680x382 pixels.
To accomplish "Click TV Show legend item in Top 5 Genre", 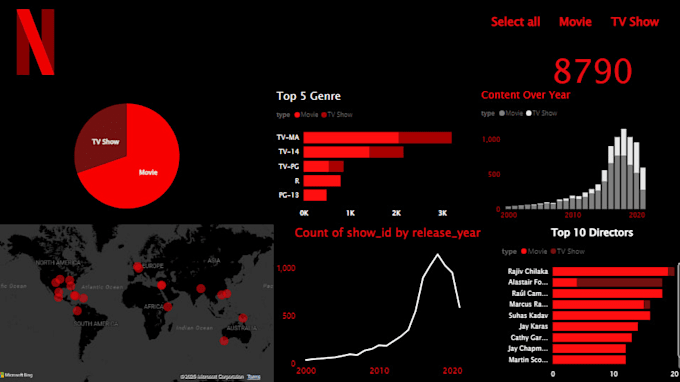I will 337,115.
